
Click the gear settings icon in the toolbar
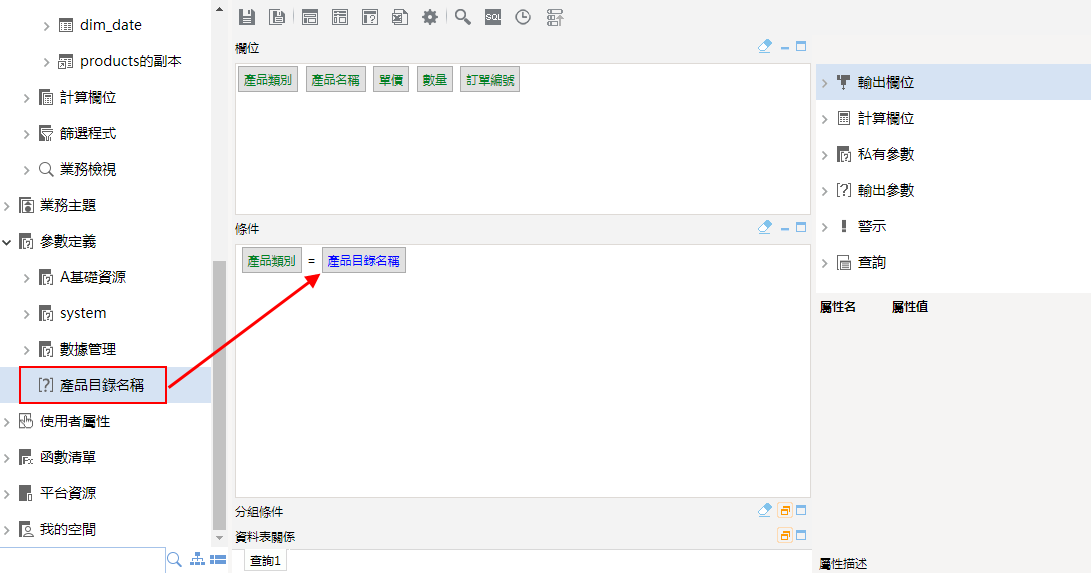point(430,17)
